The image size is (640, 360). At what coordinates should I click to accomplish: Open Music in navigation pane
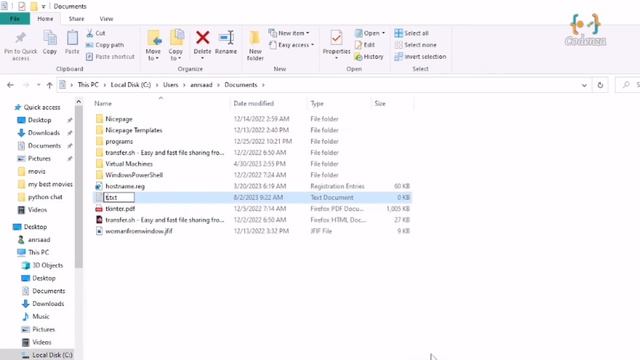click(40, 316)
